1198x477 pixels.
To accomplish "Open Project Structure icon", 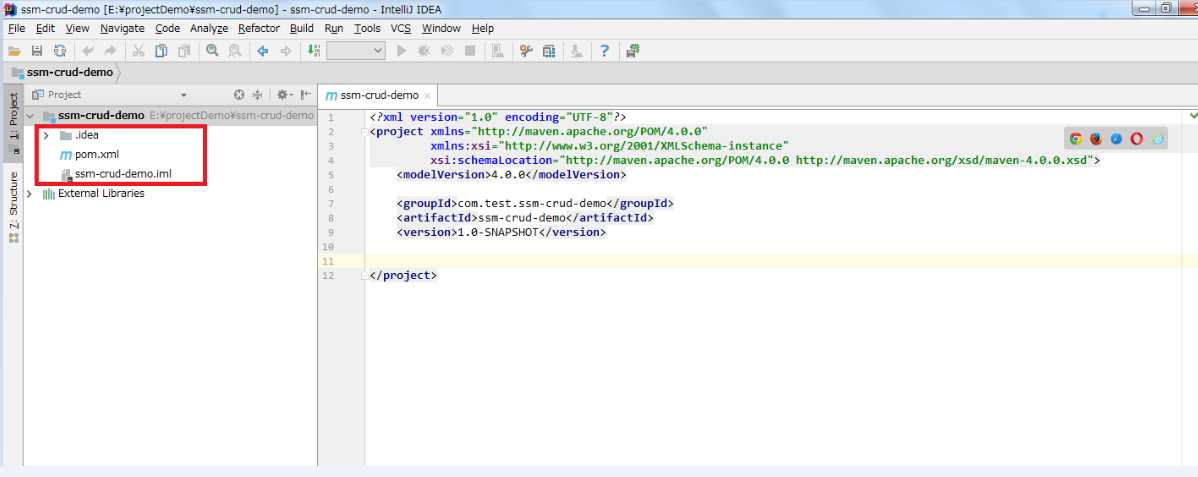I will (549, 51).
